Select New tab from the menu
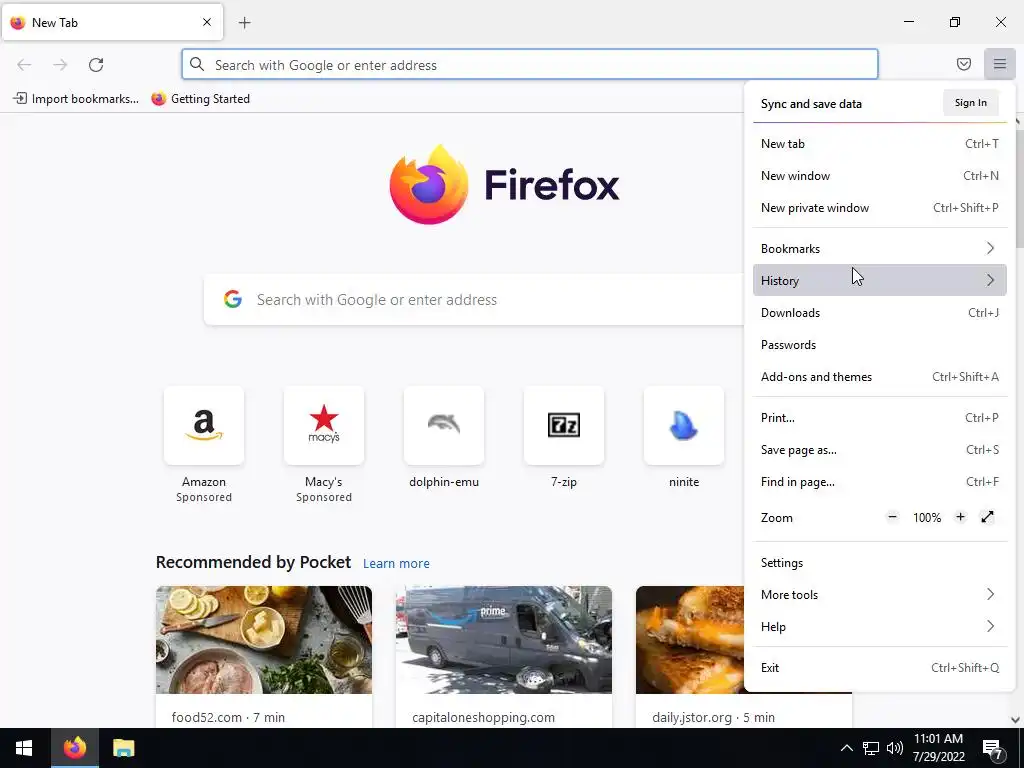The image size is (1024, 768). [880, 144]
